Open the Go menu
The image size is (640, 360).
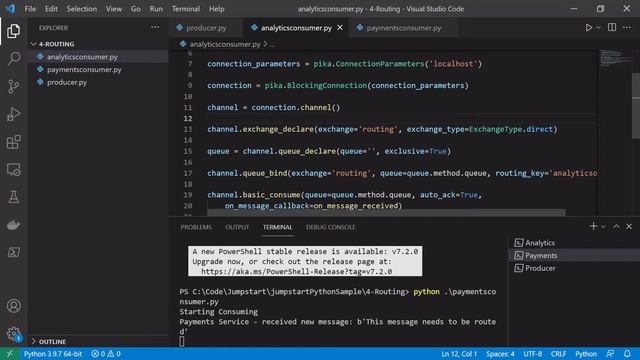pos(136,9)
